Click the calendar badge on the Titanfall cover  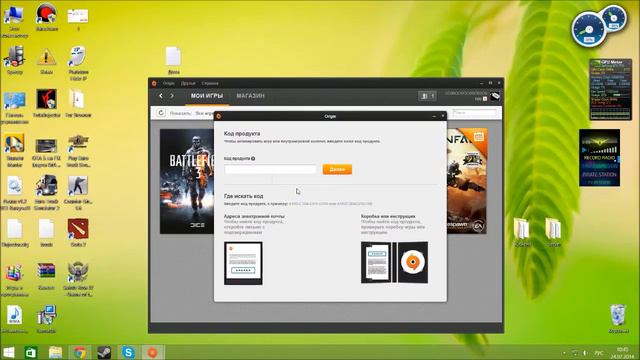(479, 137)
